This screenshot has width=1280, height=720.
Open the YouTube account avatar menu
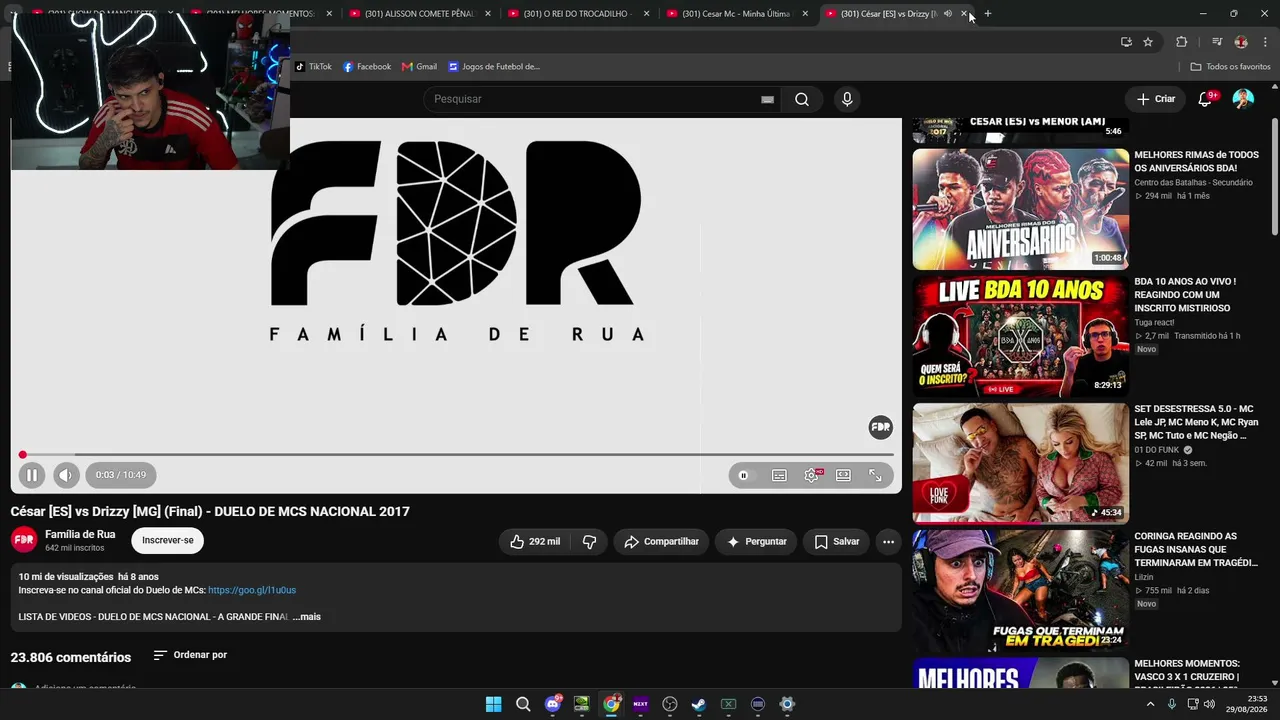tap(1243, 99)
